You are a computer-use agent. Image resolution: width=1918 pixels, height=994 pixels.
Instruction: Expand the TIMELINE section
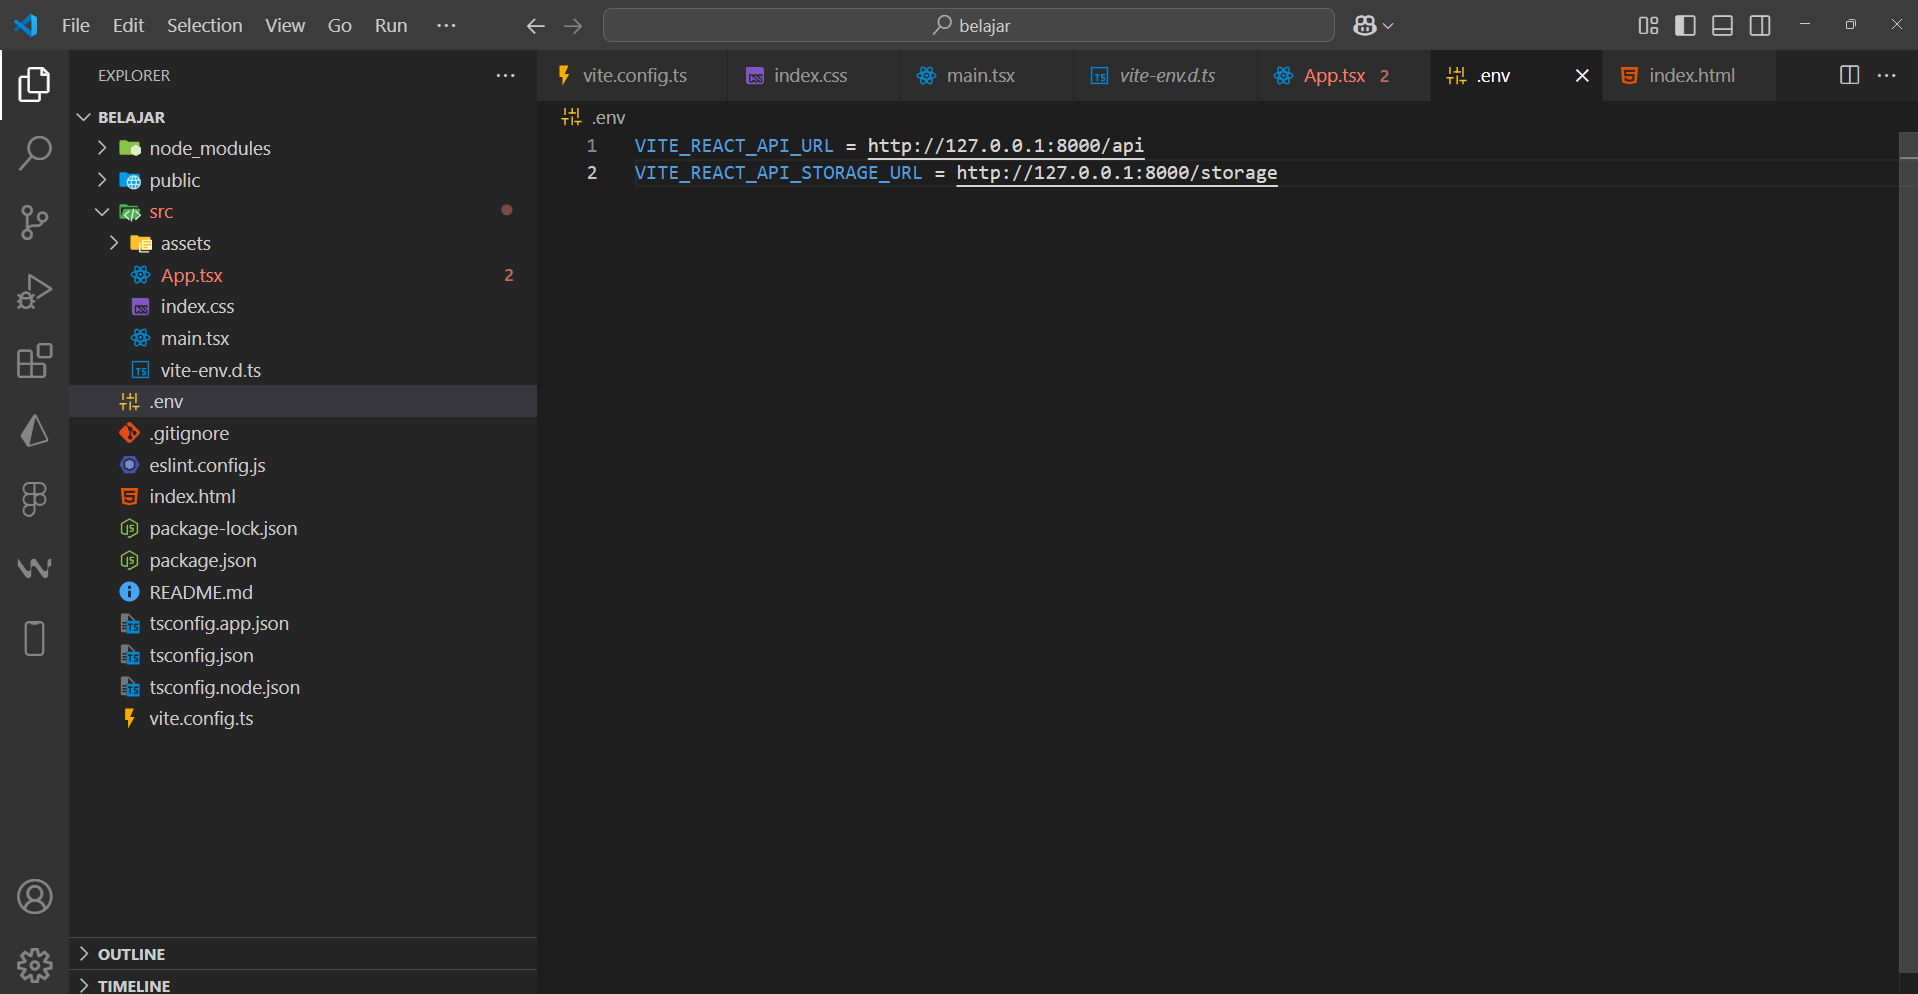(x=303, y=984)
